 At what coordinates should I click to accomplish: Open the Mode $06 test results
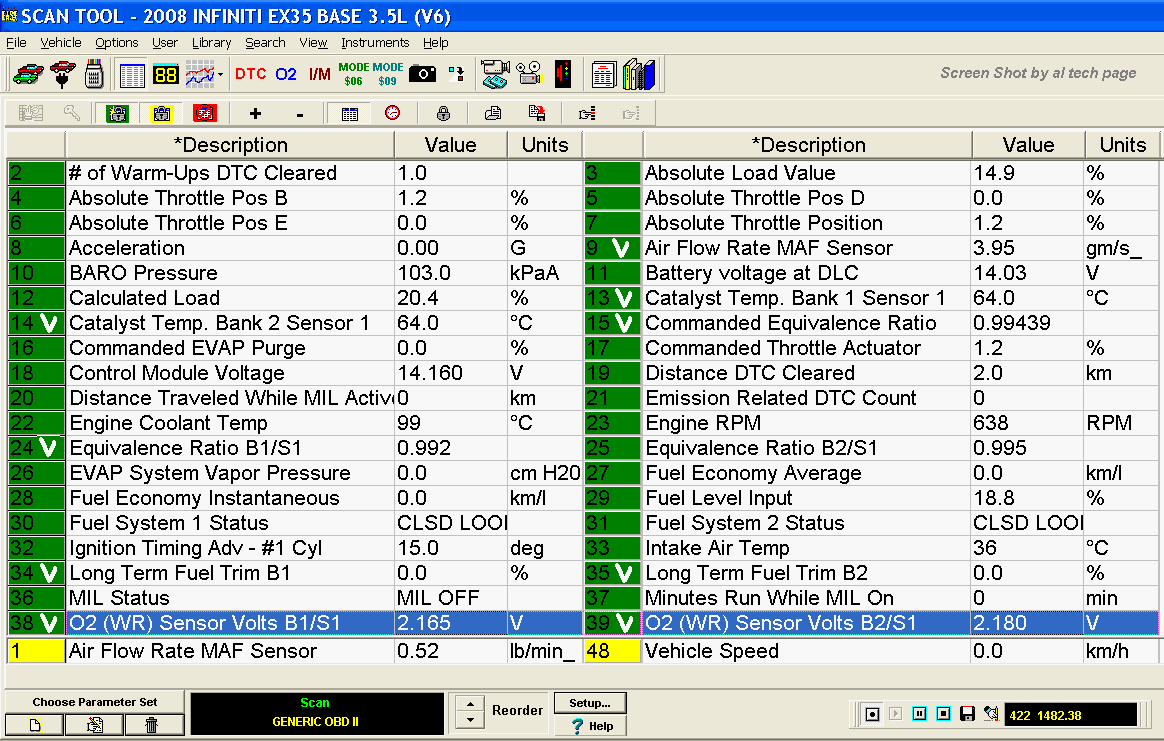(x=353, y=74)
